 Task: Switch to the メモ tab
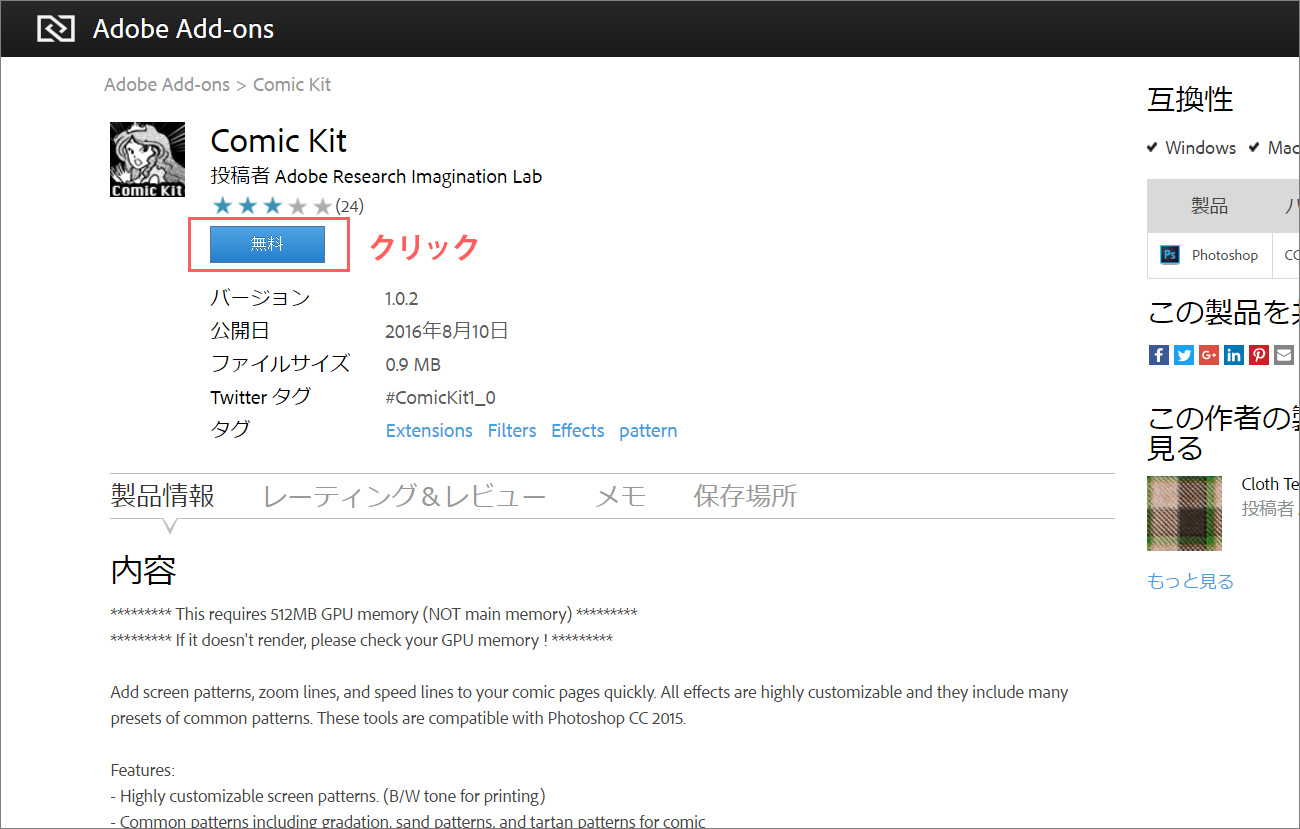point(620,496)
